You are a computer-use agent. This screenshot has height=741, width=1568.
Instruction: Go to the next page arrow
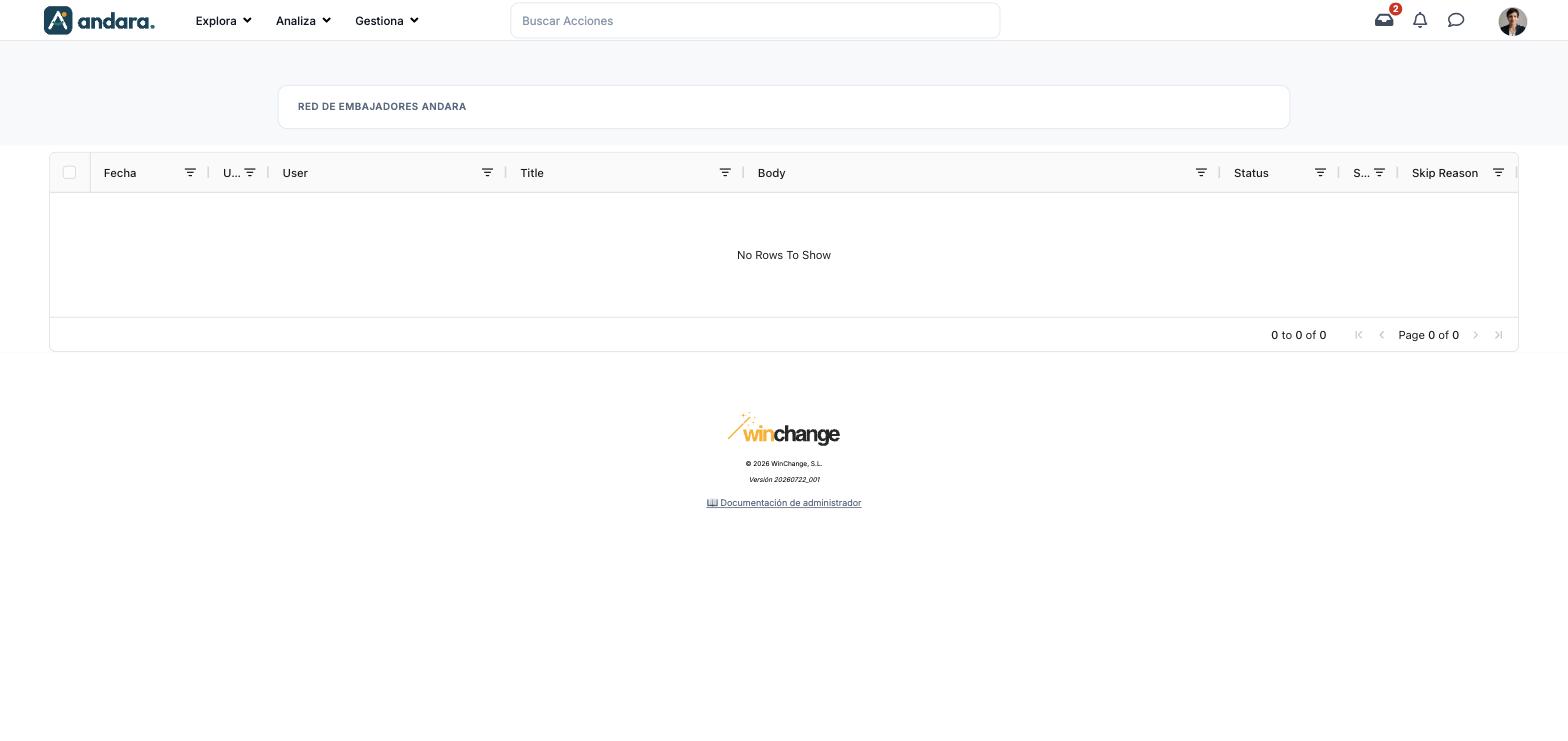(1475, 335)
